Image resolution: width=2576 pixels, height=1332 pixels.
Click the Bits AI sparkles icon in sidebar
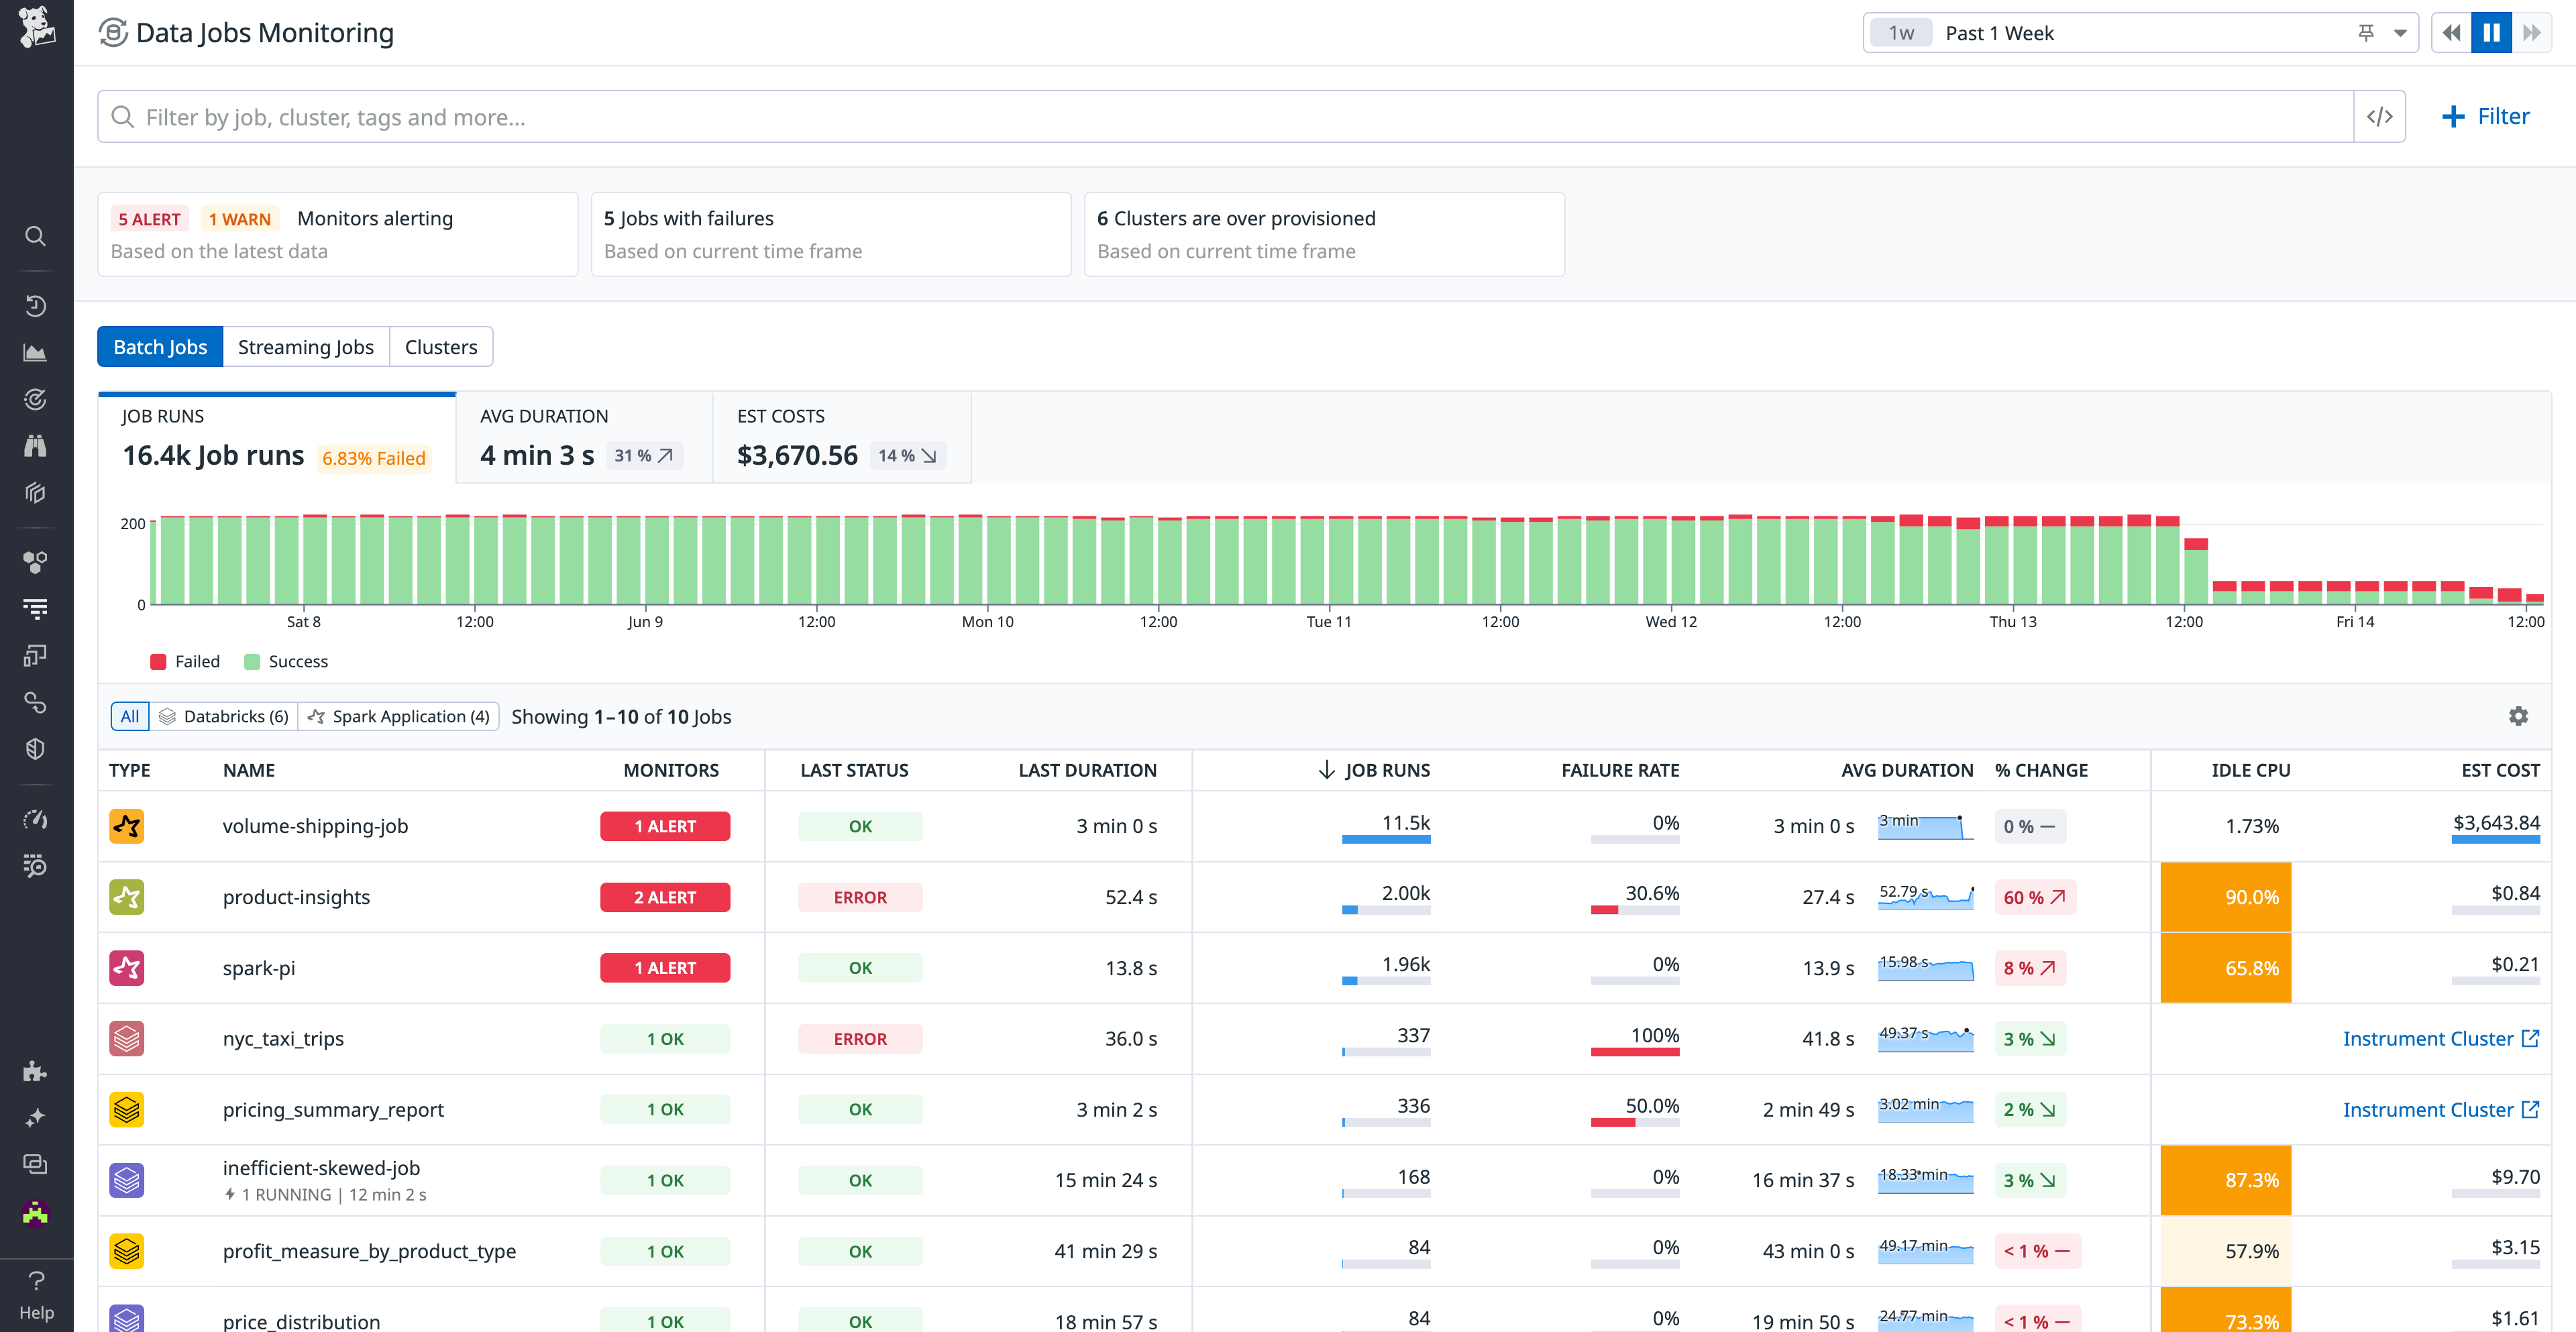click(36, 1118)
